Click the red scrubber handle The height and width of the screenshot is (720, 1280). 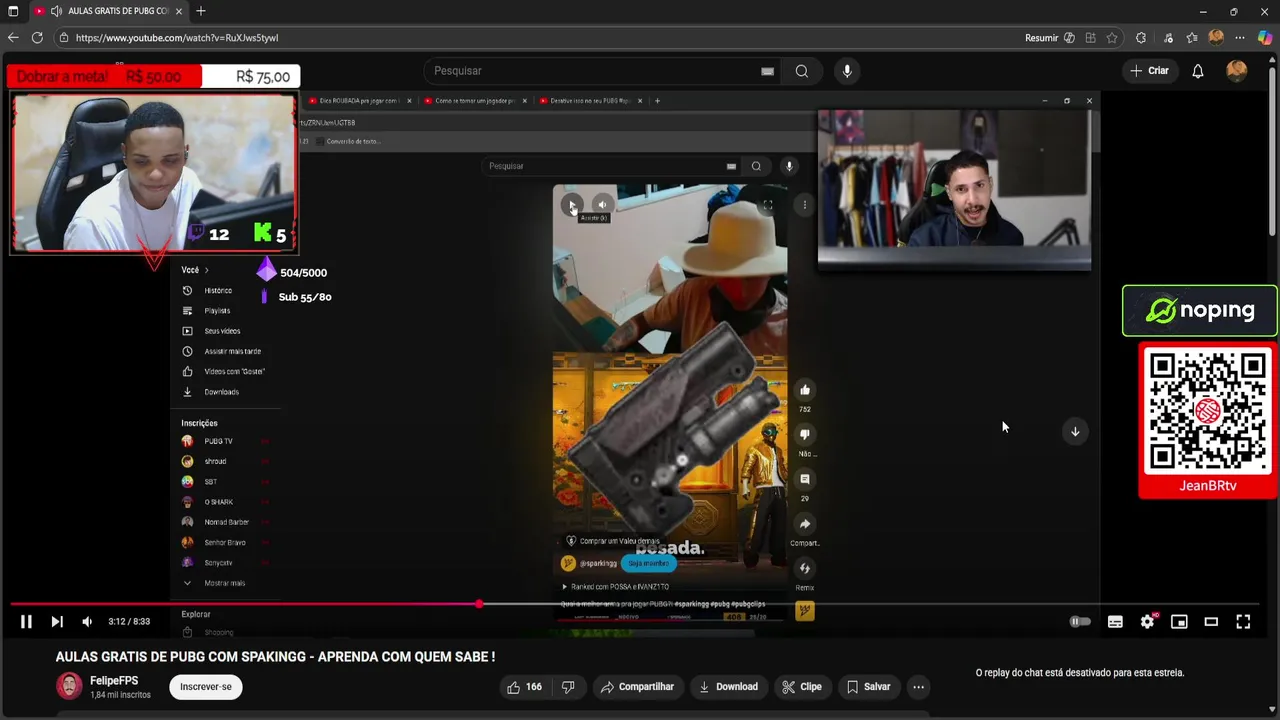pos(479,604)
